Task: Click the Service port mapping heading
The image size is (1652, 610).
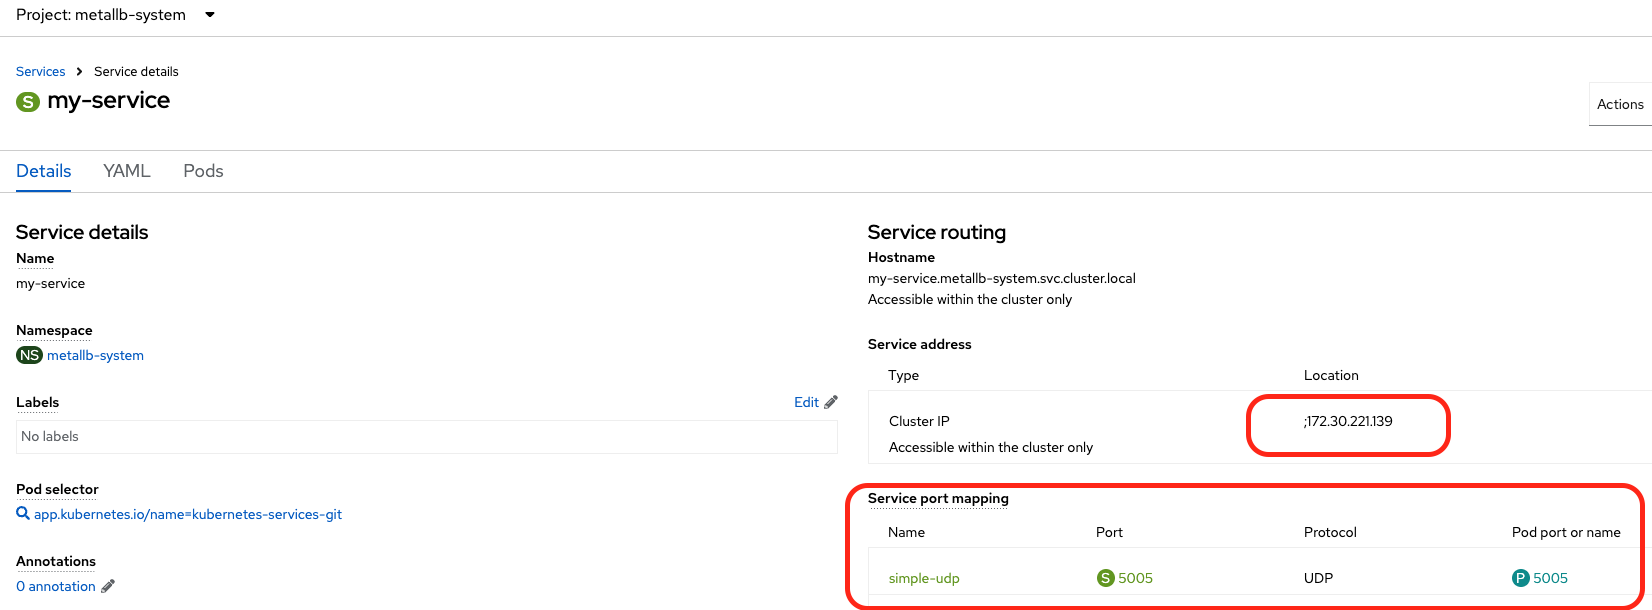Action: click(938, 498)
